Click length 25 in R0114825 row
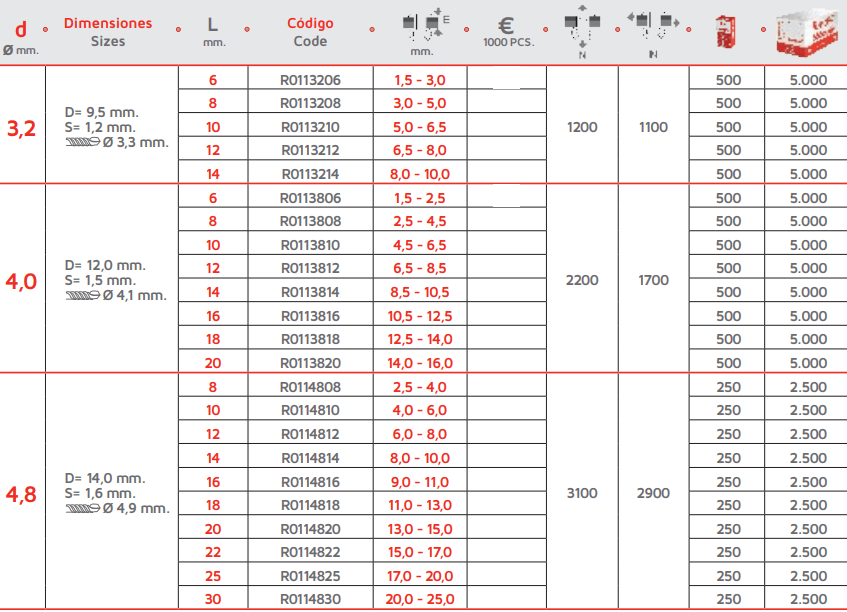Image resolution: width=847 pixels, height=612 pixels. click(213, 576)
